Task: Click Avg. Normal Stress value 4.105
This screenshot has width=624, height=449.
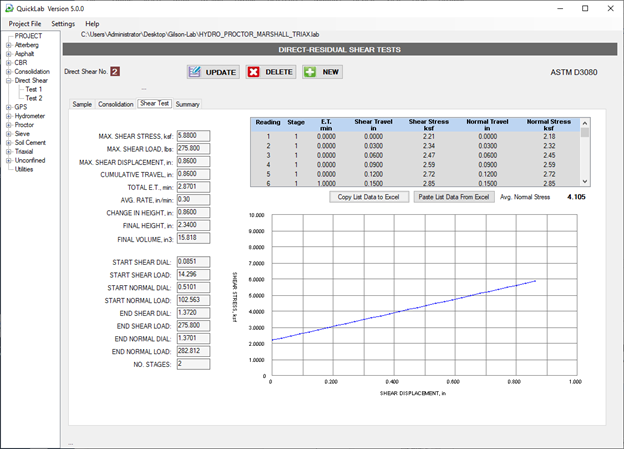Action: coord(576,197)
